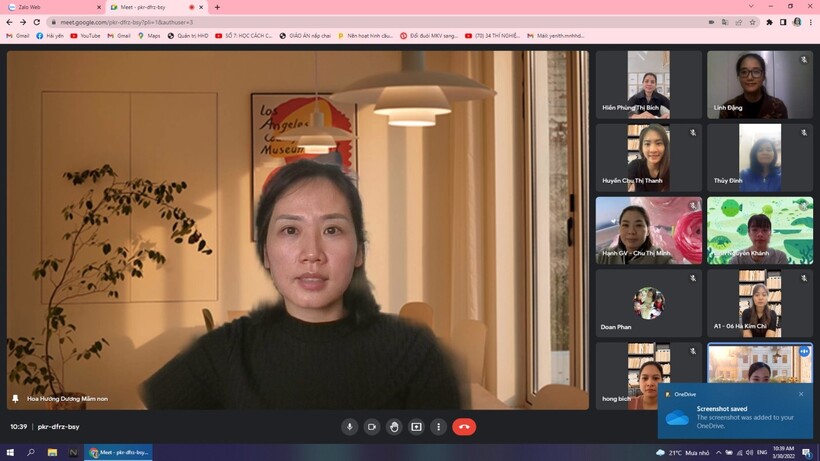Open the more options three-dot menu
Viewport: 820px width, 461px height.
438,427
